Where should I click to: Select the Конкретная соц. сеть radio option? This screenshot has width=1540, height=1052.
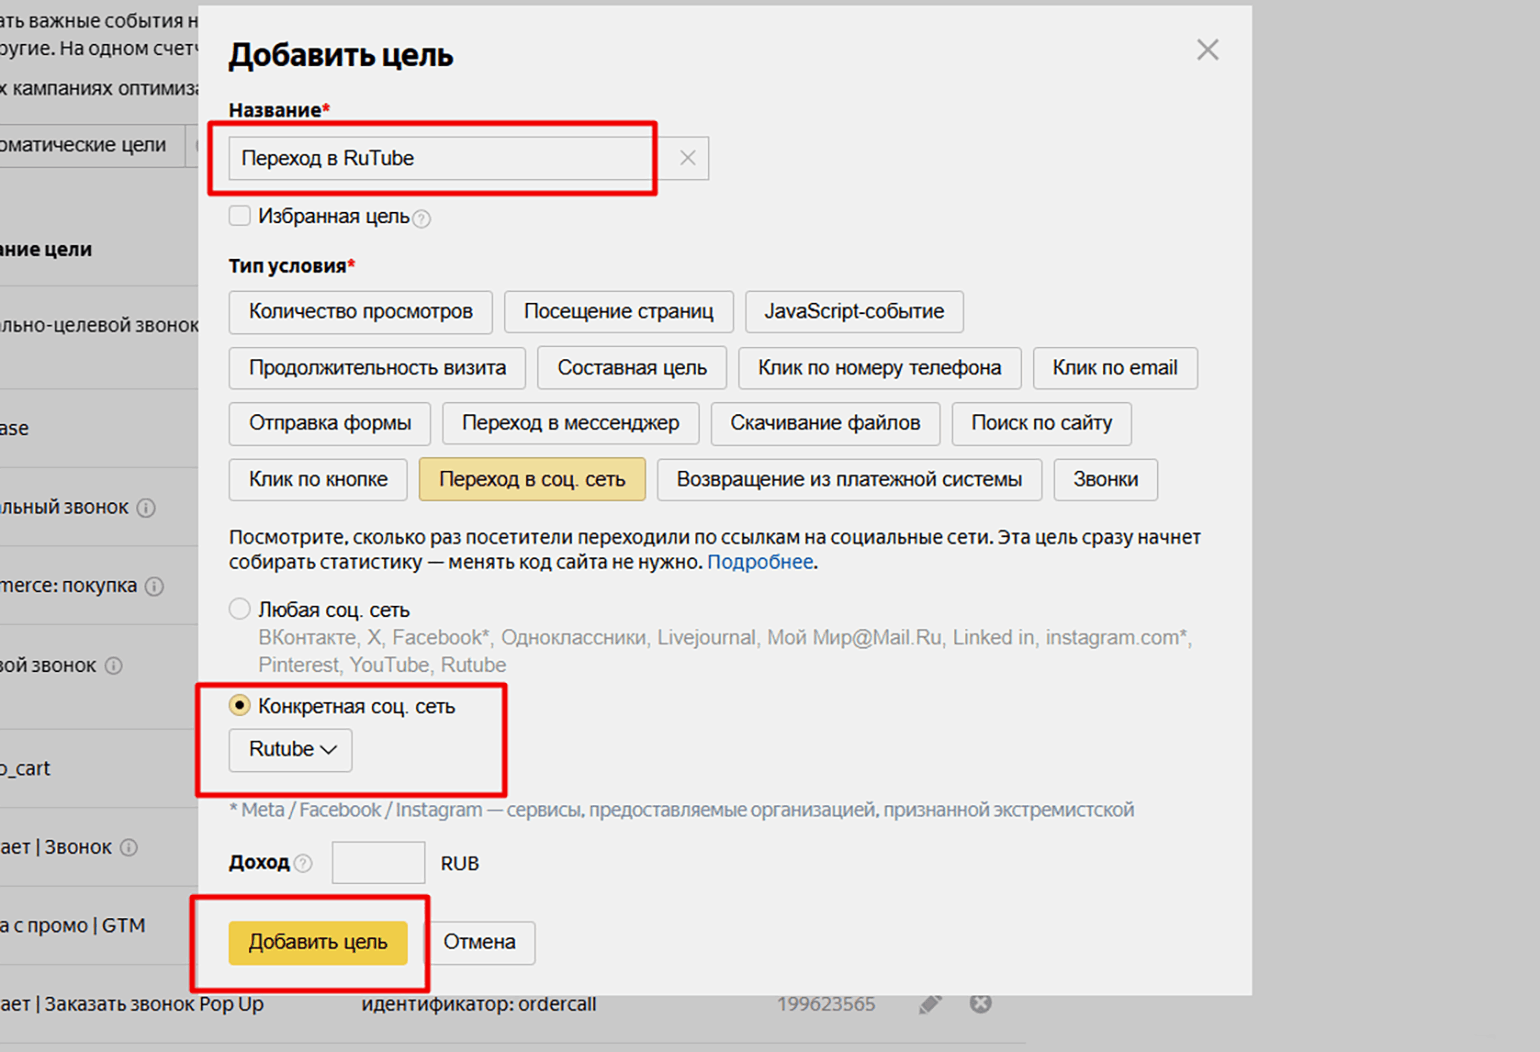pos(240,705)
